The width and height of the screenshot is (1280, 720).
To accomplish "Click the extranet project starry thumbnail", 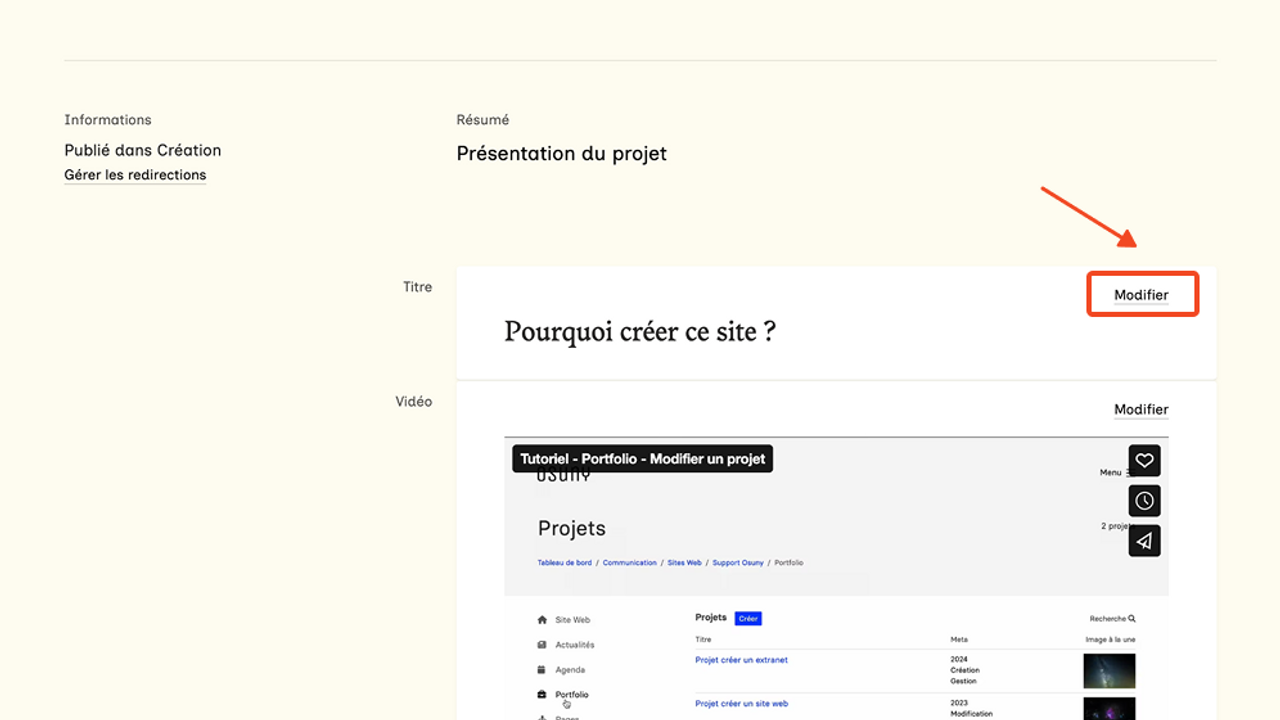I will [1109, 671].
